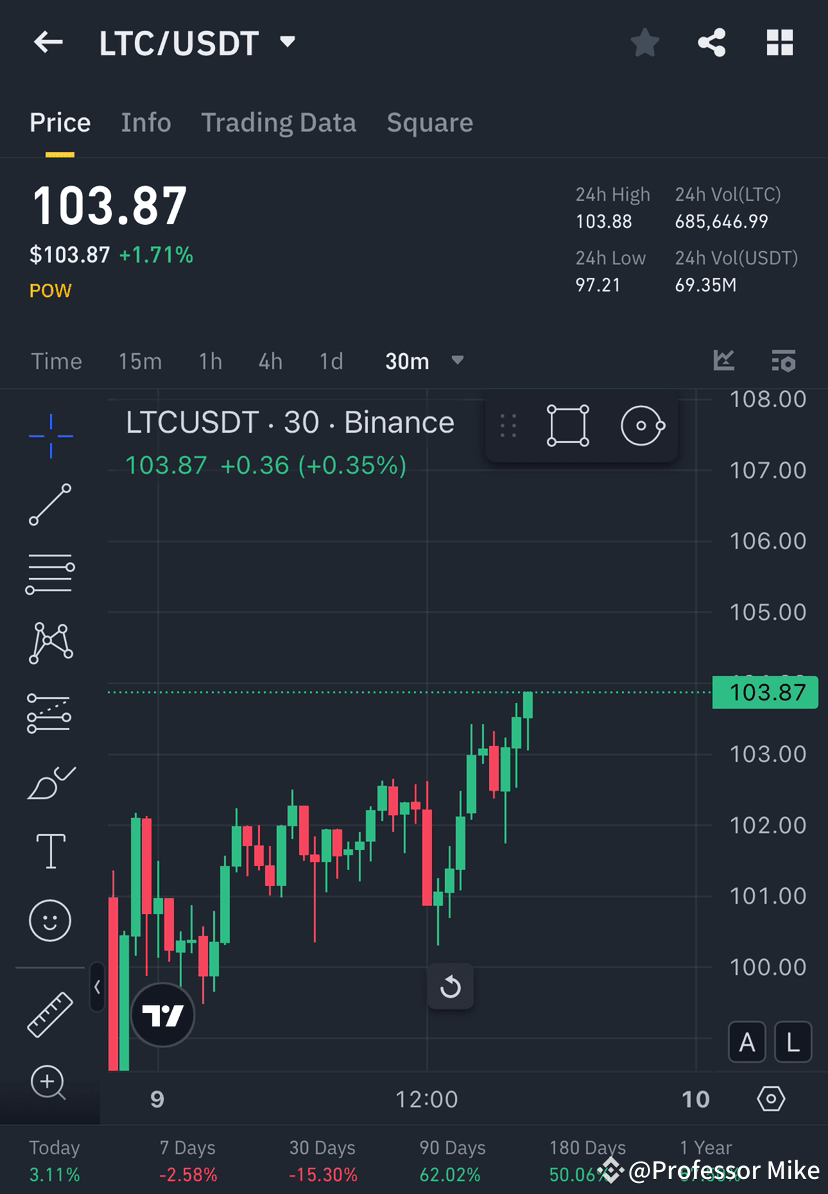
Task: Toggle LTC/USDT as a favorite star
Action: [x=644, y=42]
